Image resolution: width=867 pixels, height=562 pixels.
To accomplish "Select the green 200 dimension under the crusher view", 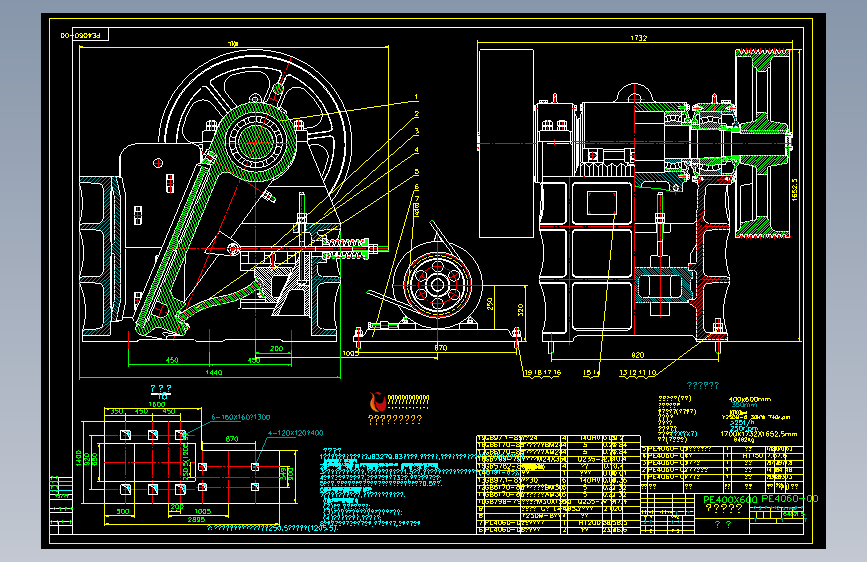I will click(276, 348).
